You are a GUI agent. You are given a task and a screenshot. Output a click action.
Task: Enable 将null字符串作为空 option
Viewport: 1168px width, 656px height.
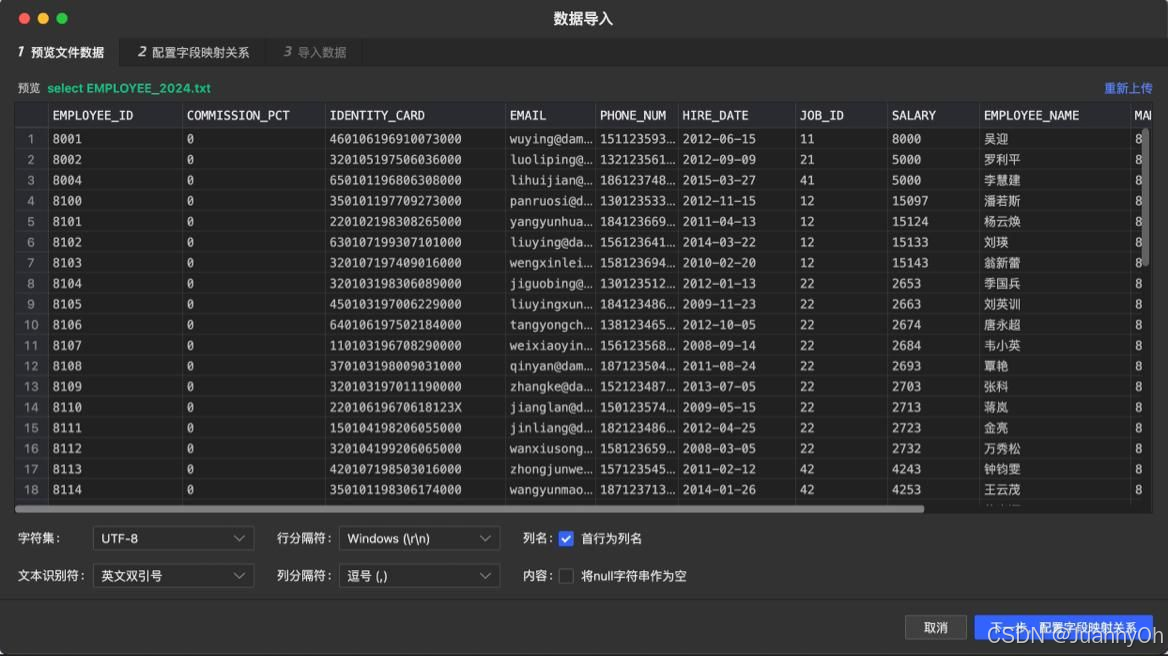point(565,575)
